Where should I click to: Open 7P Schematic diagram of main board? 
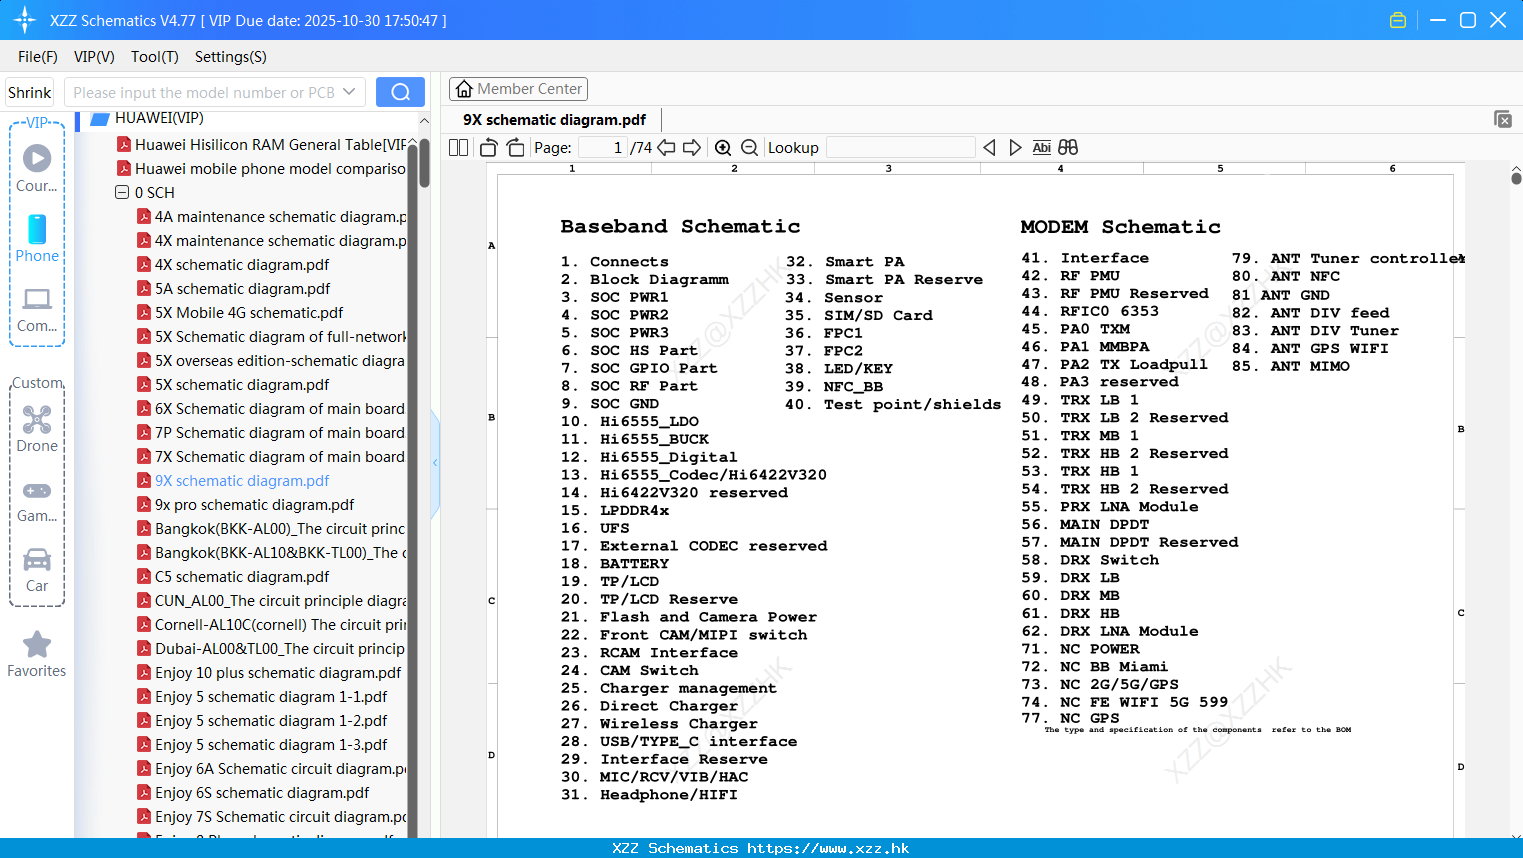pyautogui.click(x=271, y=432)
